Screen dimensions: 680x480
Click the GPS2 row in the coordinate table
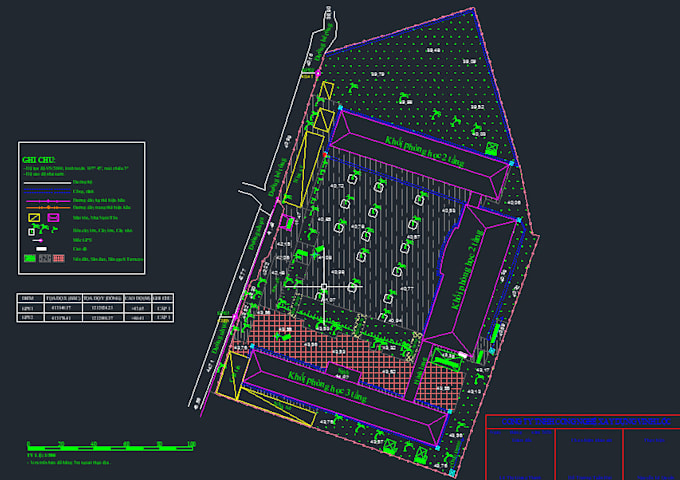95,317
